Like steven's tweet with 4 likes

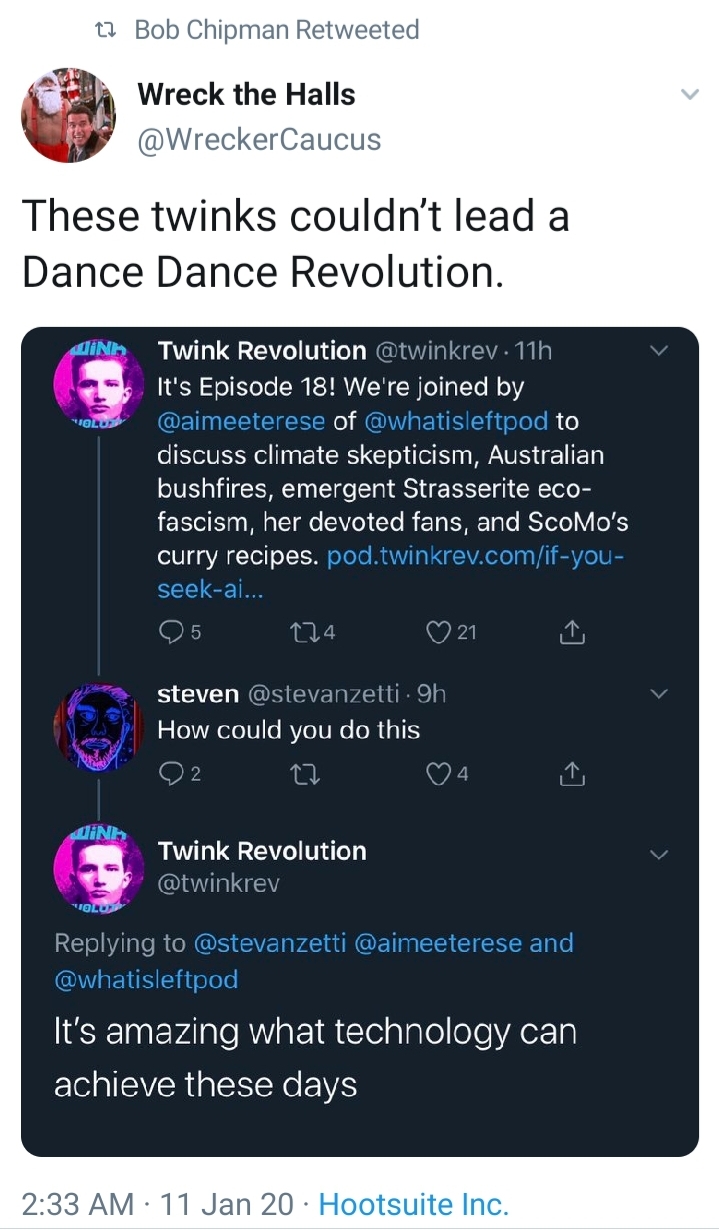(x=439, y=772)
